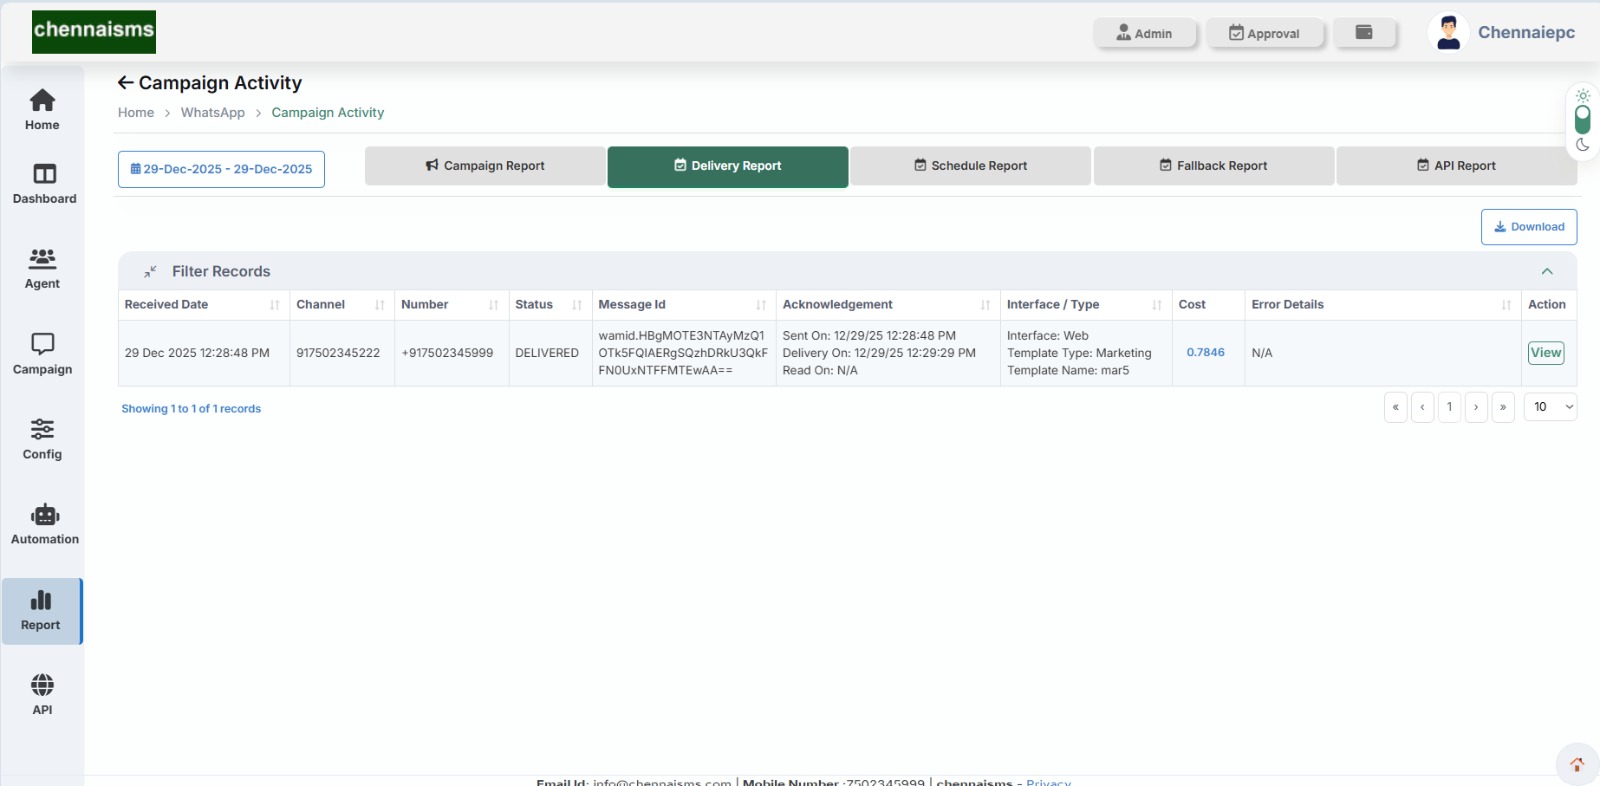Open the page size dropdown showing 10
The height and width of the screenshot is (786, 1600).
click(x=1550, y=407)
